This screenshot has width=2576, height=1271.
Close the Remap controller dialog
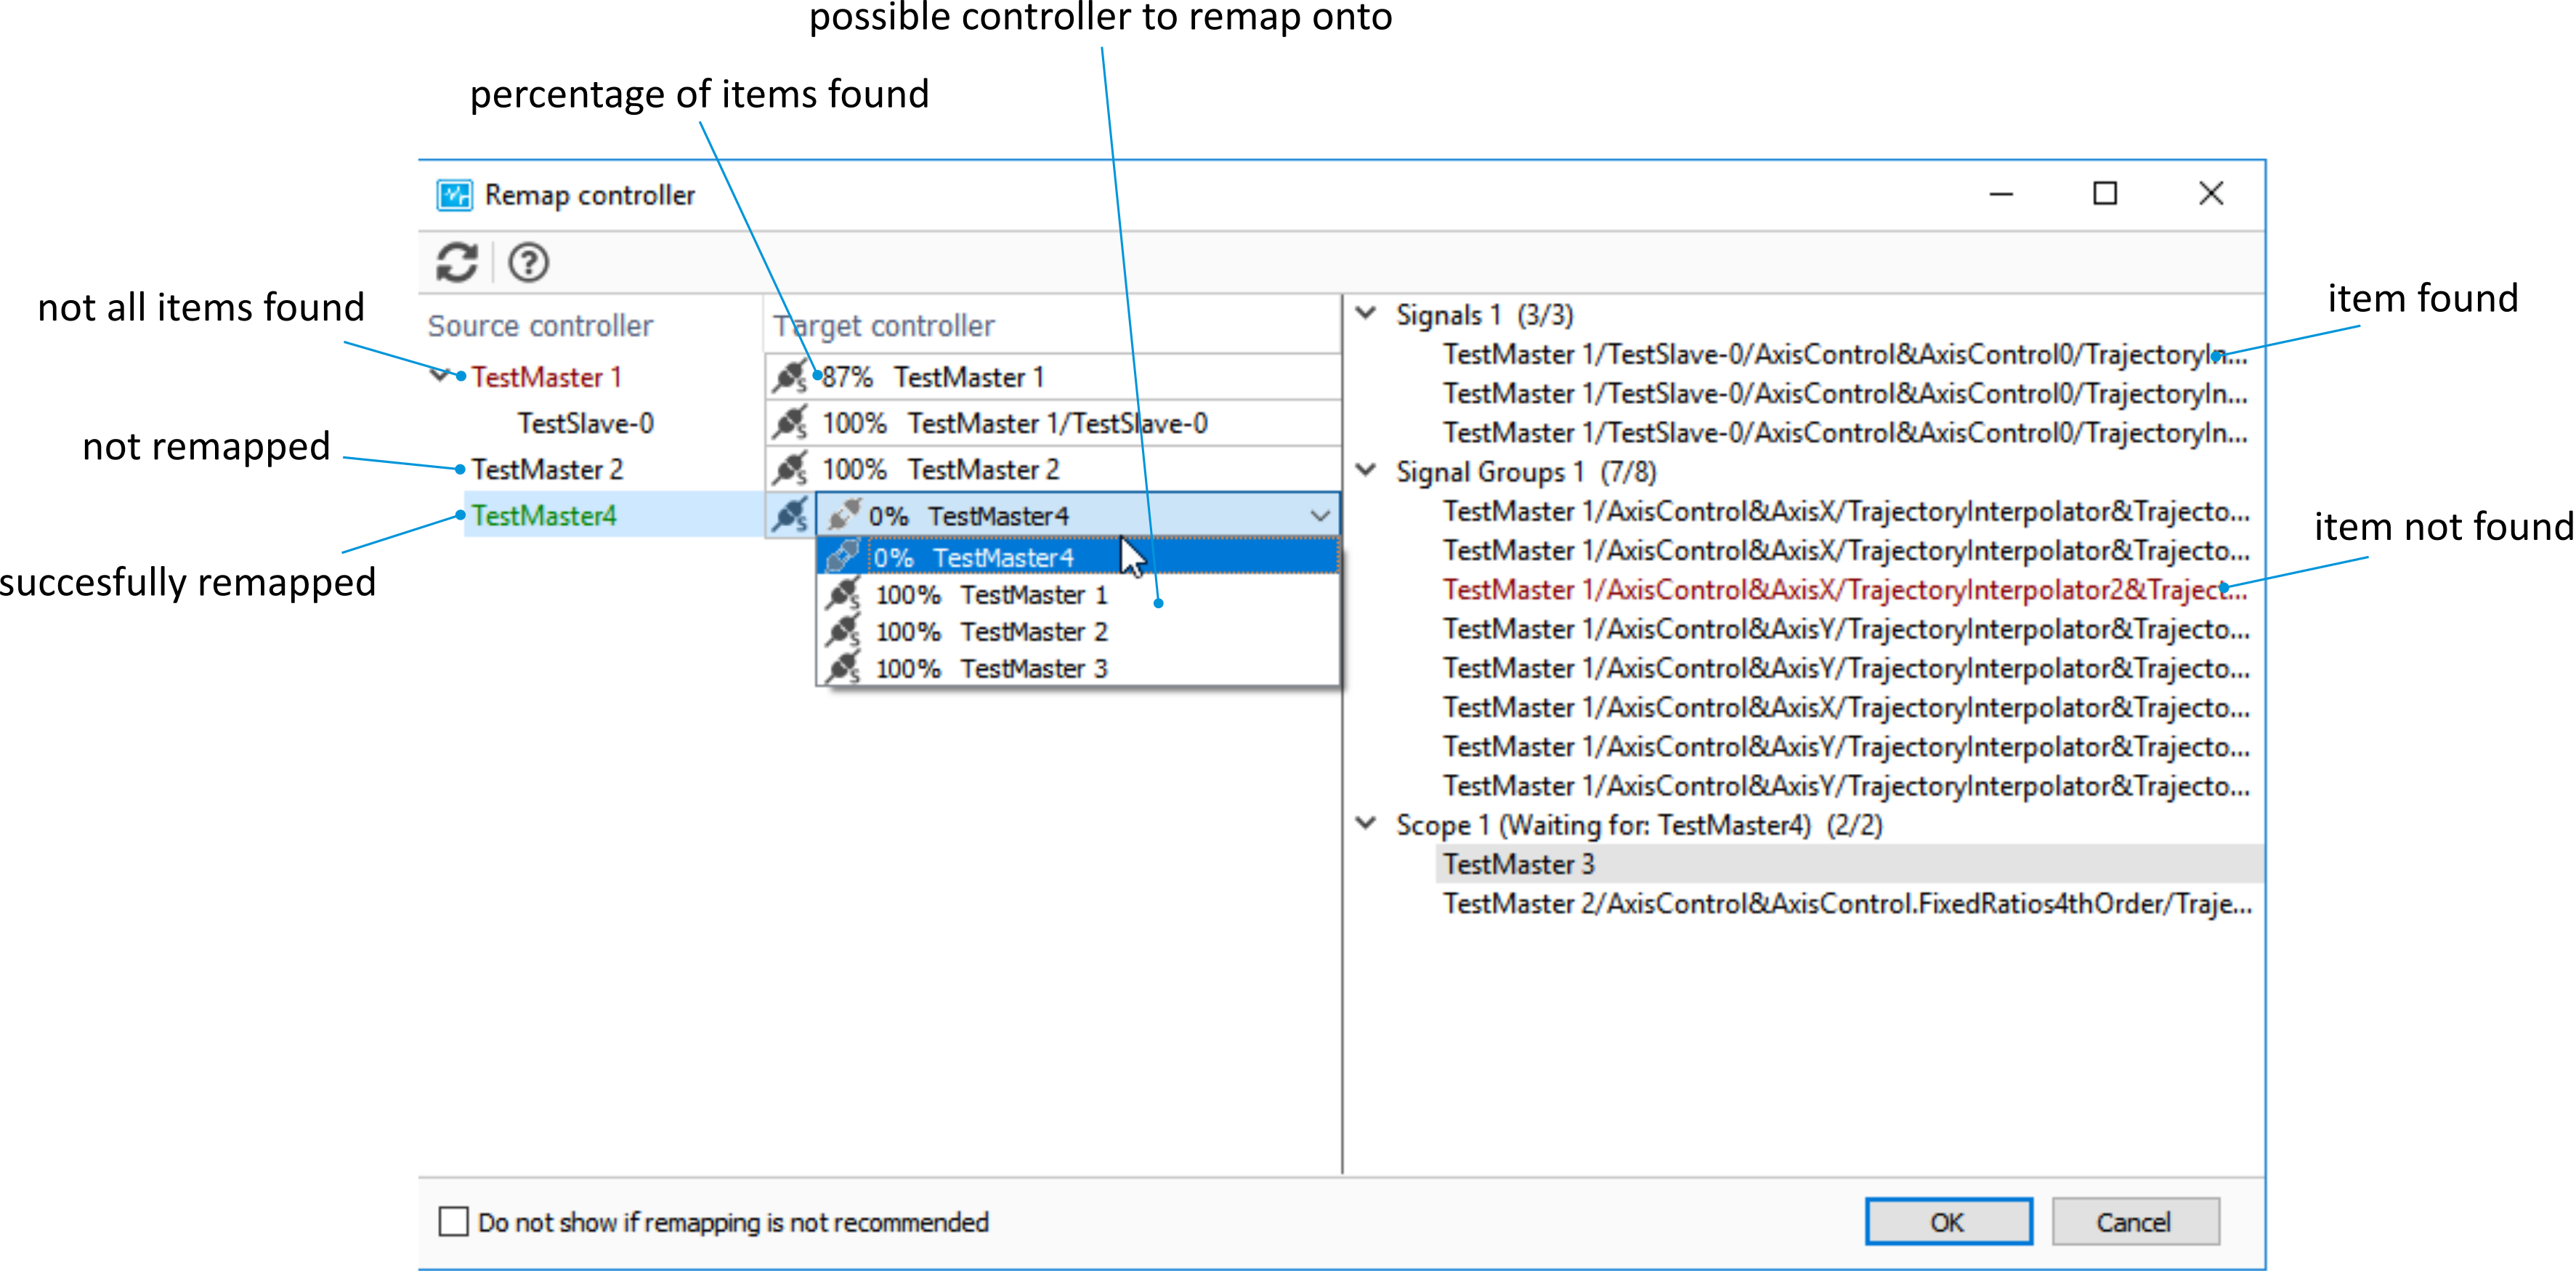click(x=2211, y=193)
